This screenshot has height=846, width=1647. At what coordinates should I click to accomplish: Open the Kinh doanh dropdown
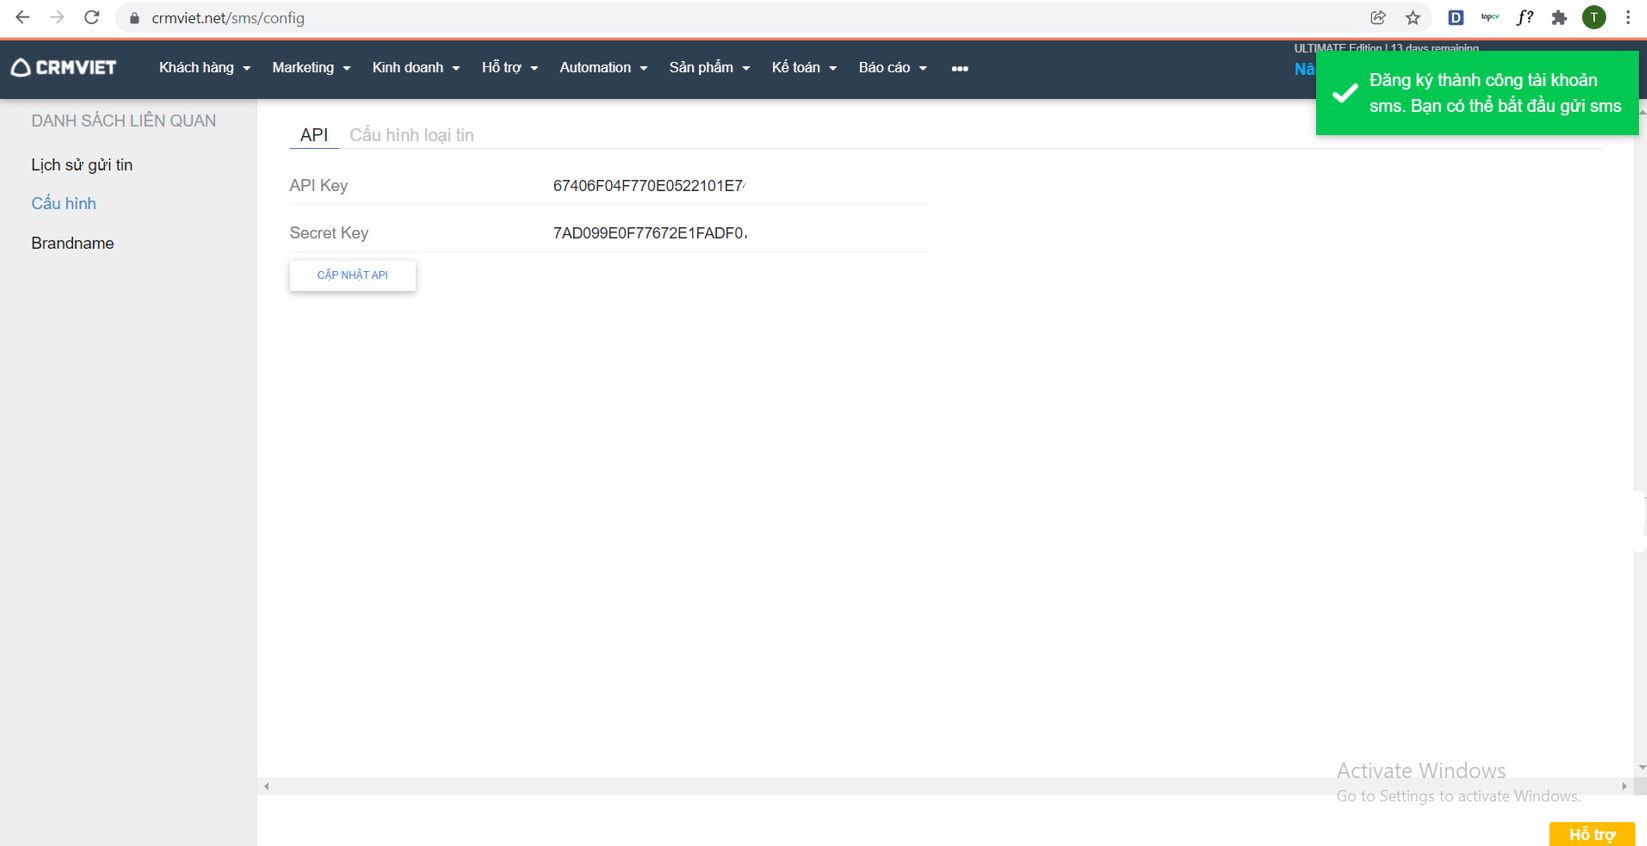click(416, 68)
